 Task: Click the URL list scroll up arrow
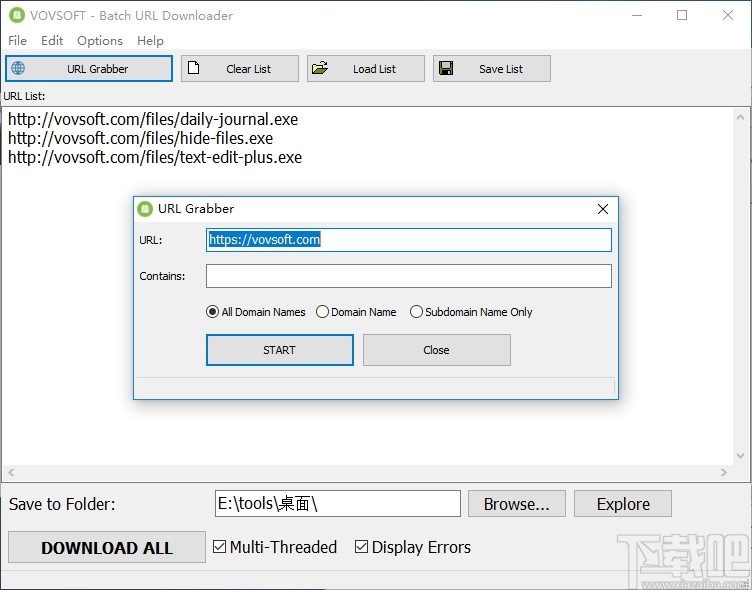coord(740,118)
